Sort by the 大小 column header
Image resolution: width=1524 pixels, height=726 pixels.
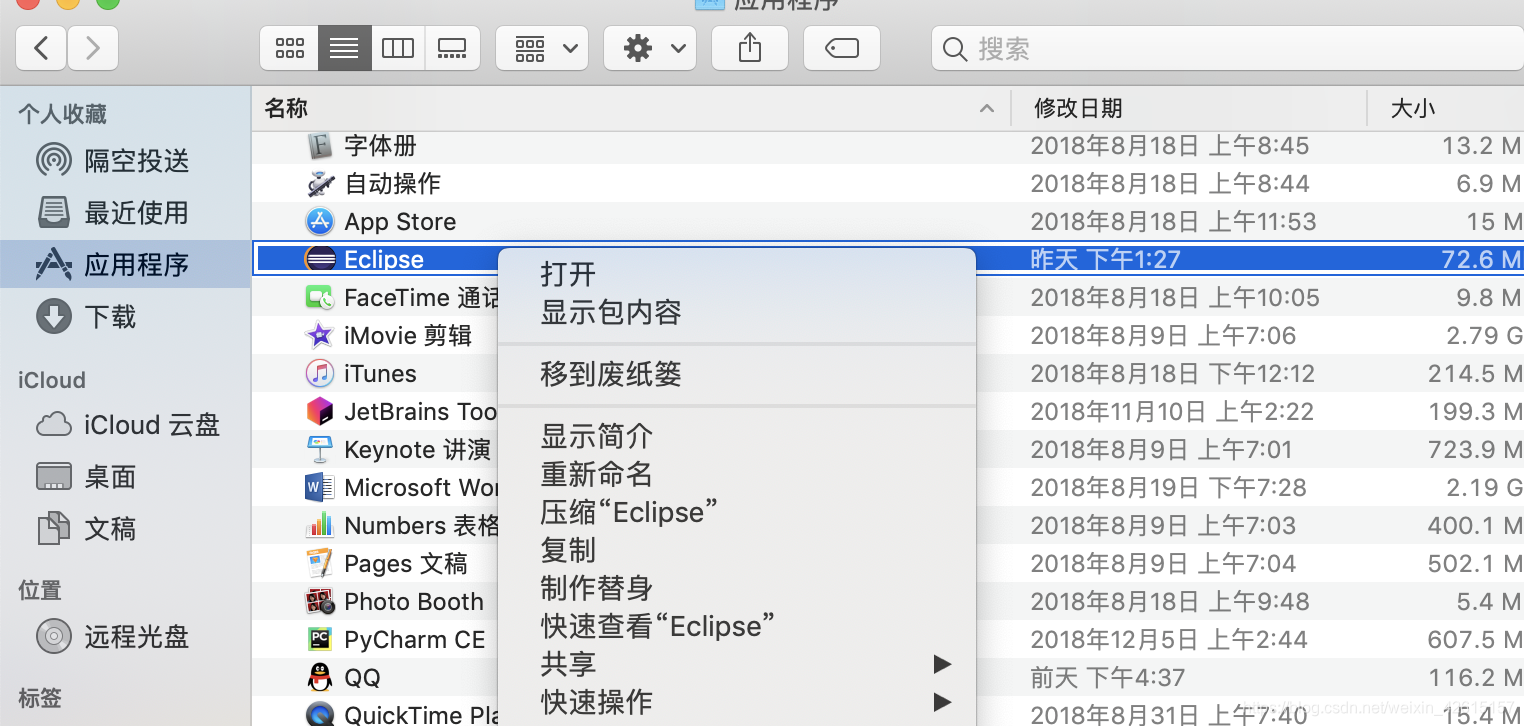click(1445, 108)
